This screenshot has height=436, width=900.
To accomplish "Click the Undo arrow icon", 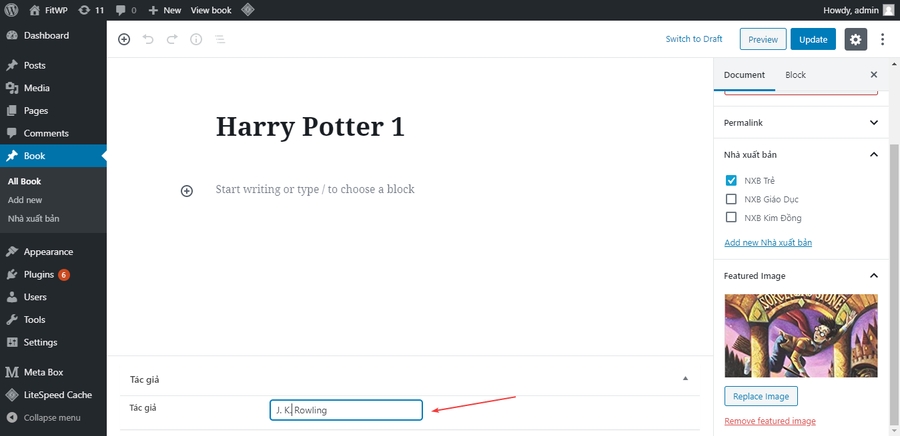I will pyautogui.click(x=148, y=39).
